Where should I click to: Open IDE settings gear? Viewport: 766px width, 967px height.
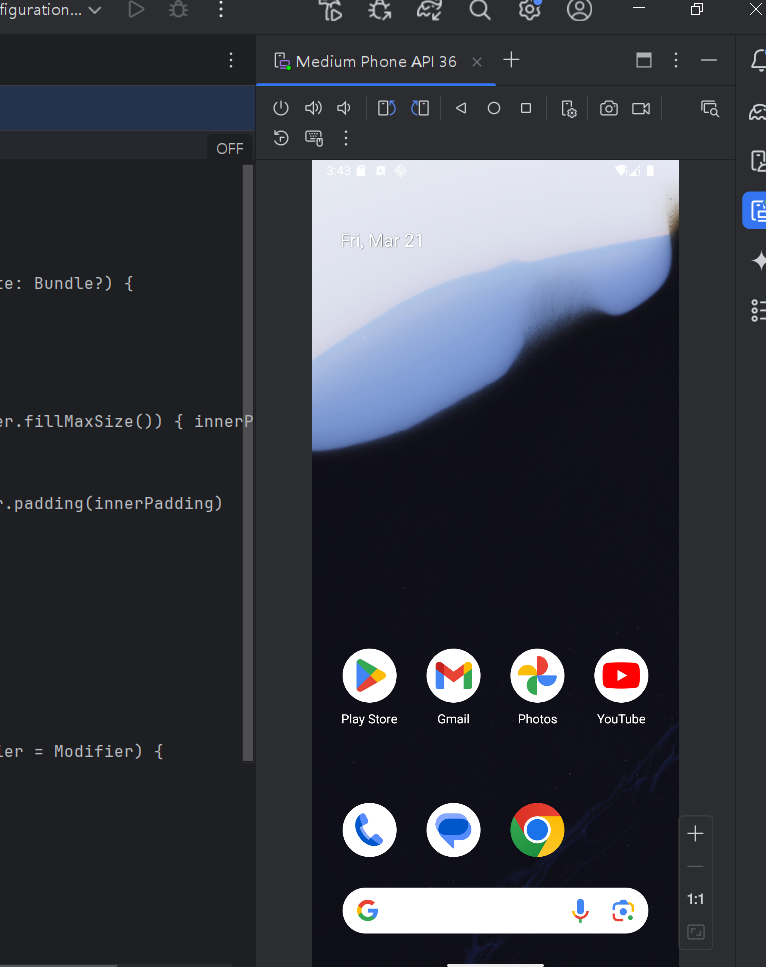click(x=530, y=10)
